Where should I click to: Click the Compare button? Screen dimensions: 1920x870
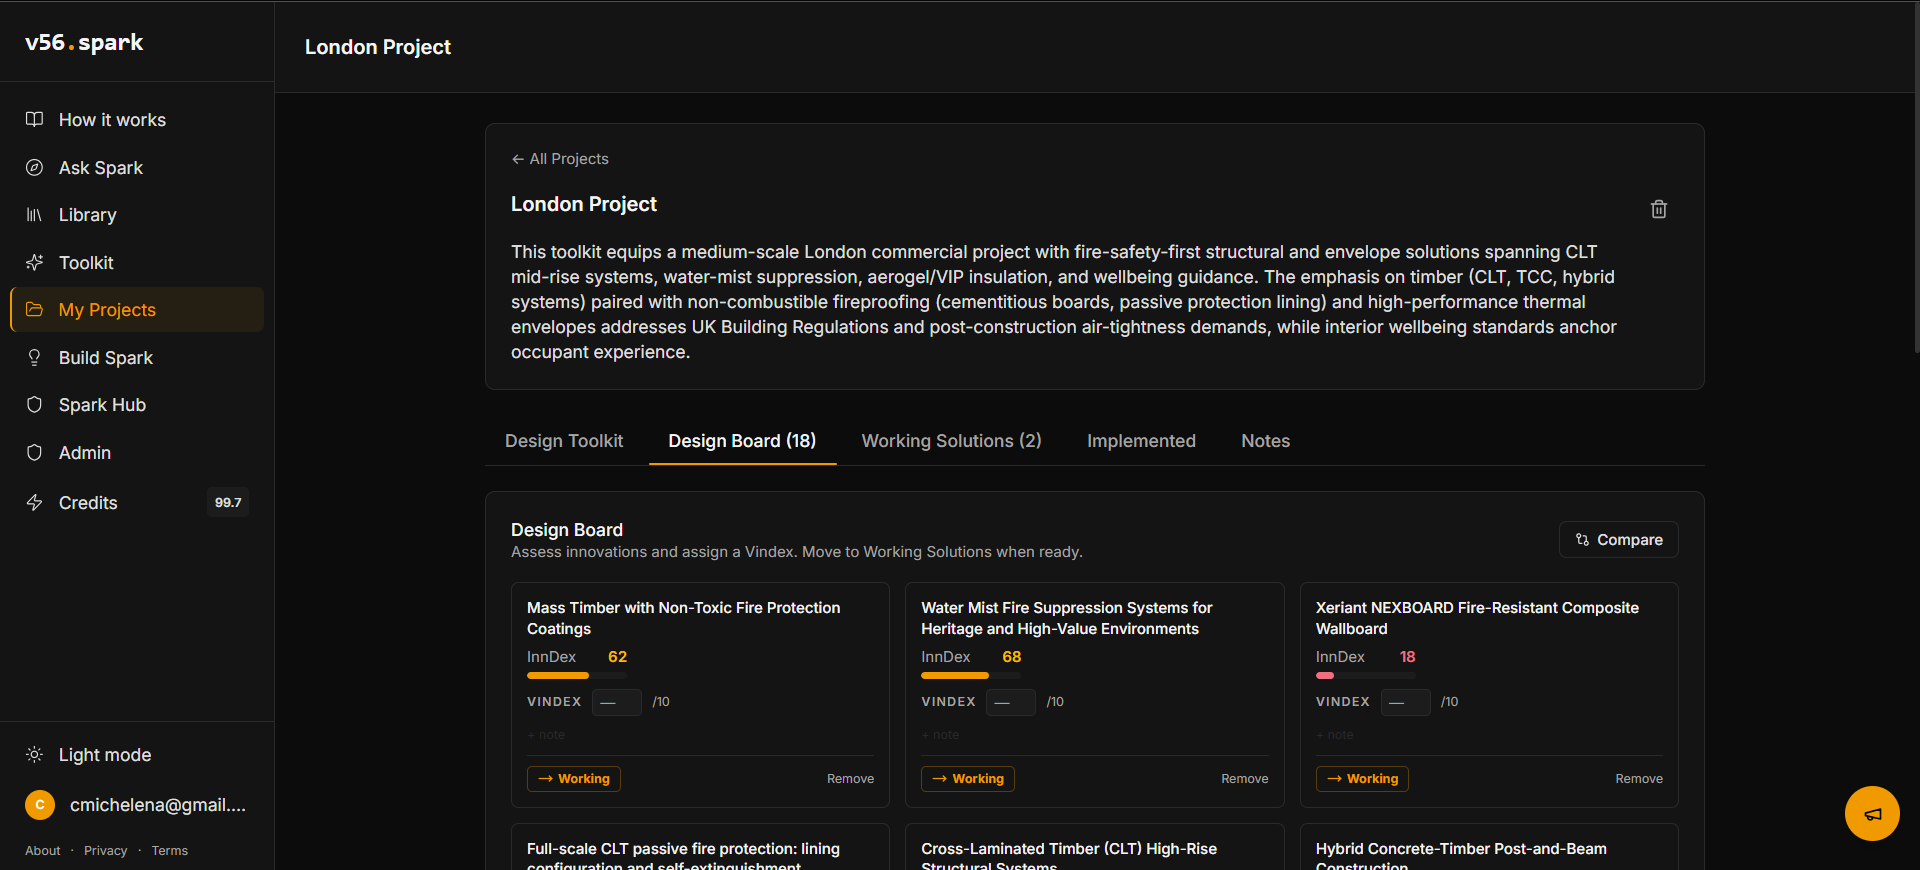[1619, 540]
